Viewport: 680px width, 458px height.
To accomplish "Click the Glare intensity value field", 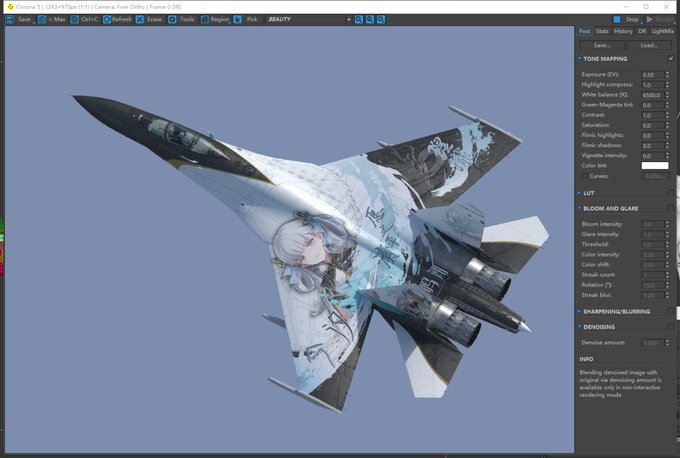I will 653,234.
